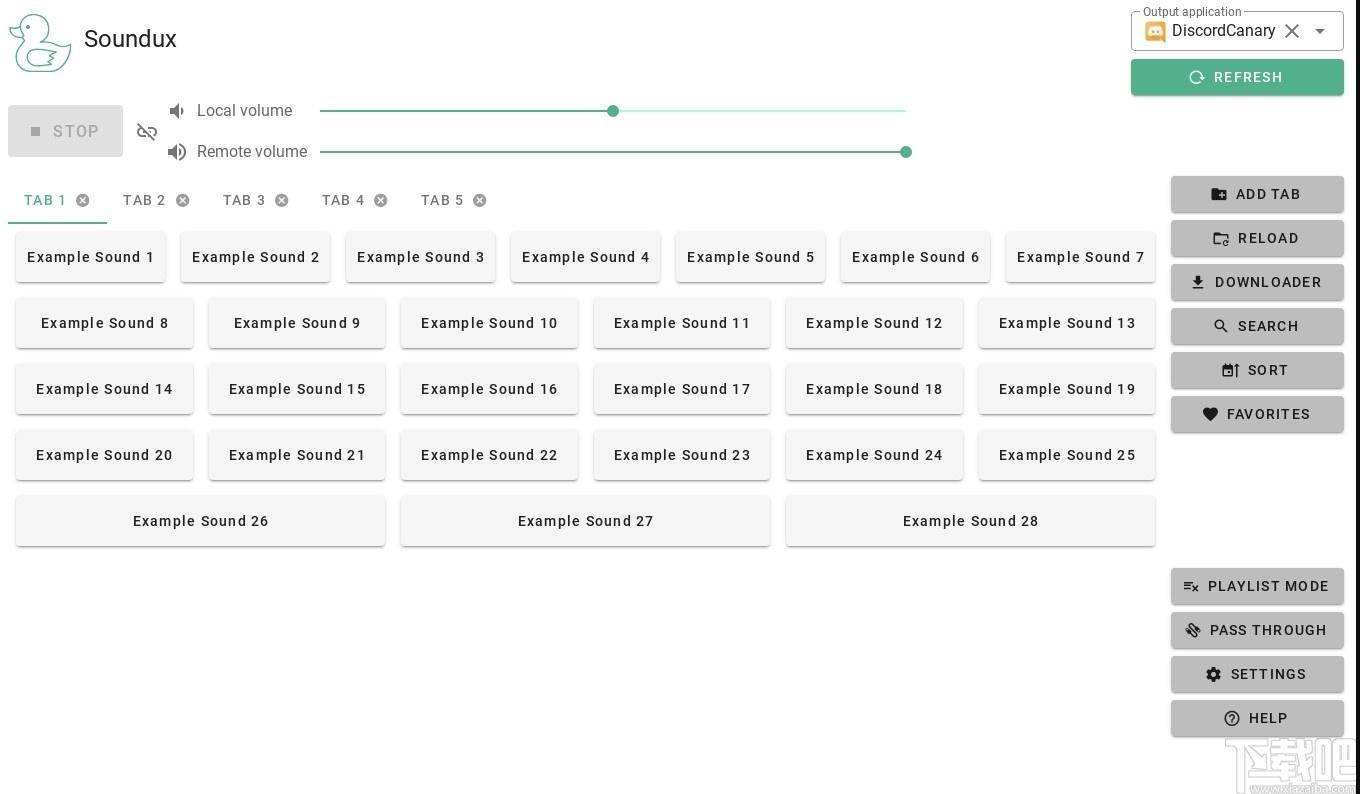Show Favorites sounds
The width and height of the screenshot is (1360, 794).
(x=1257, y=414)
